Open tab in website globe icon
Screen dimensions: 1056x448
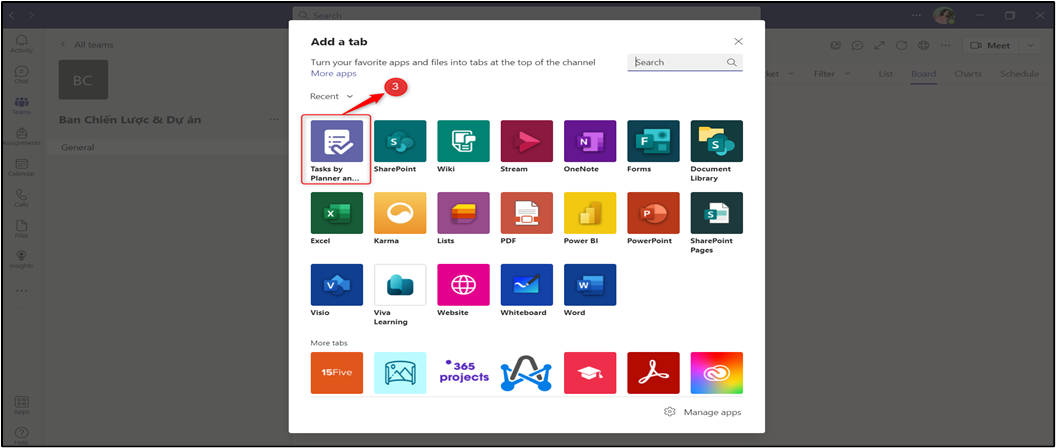pos(923,45)
